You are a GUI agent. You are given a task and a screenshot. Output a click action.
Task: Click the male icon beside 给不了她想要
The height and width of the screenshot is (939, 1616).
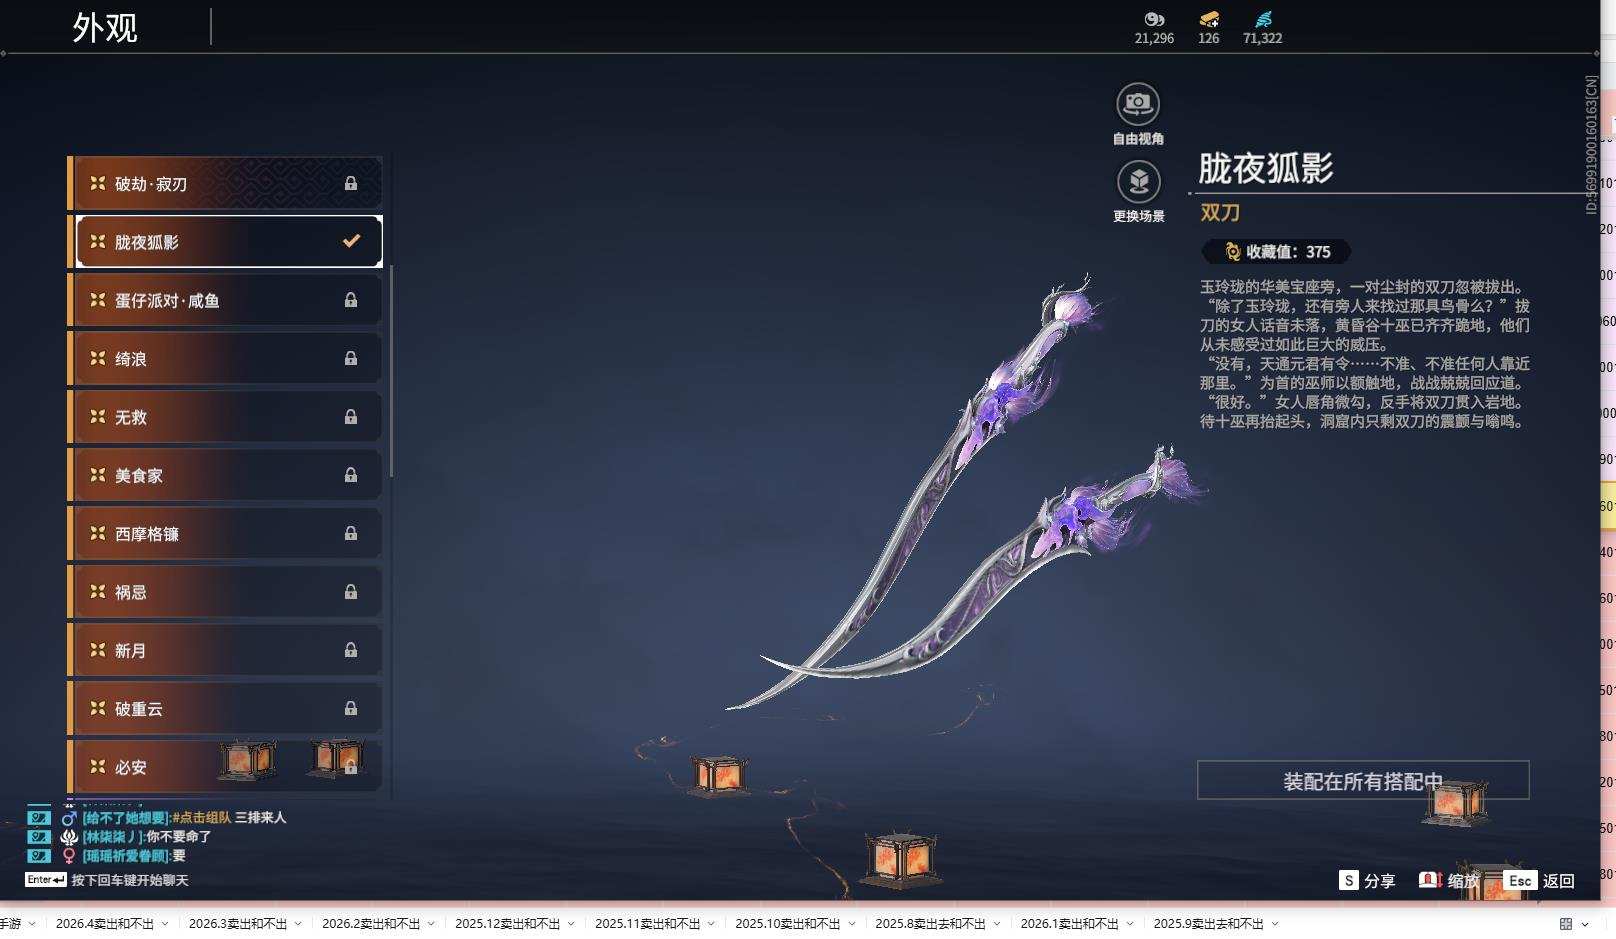click(69, 818)
